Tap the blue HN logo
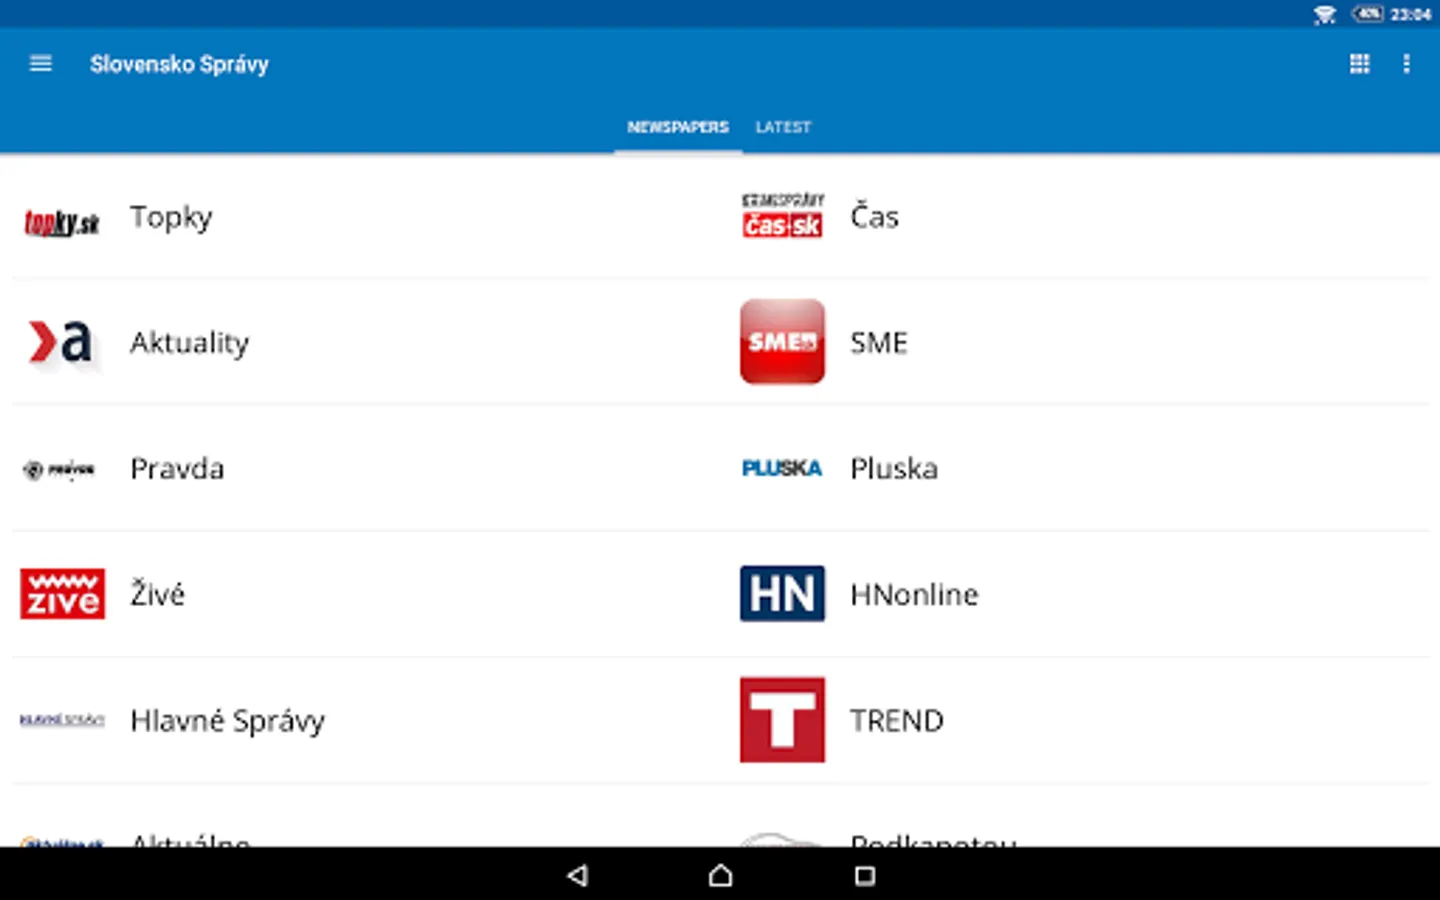This screenshot has width=1440, height=900. (782, 593)
